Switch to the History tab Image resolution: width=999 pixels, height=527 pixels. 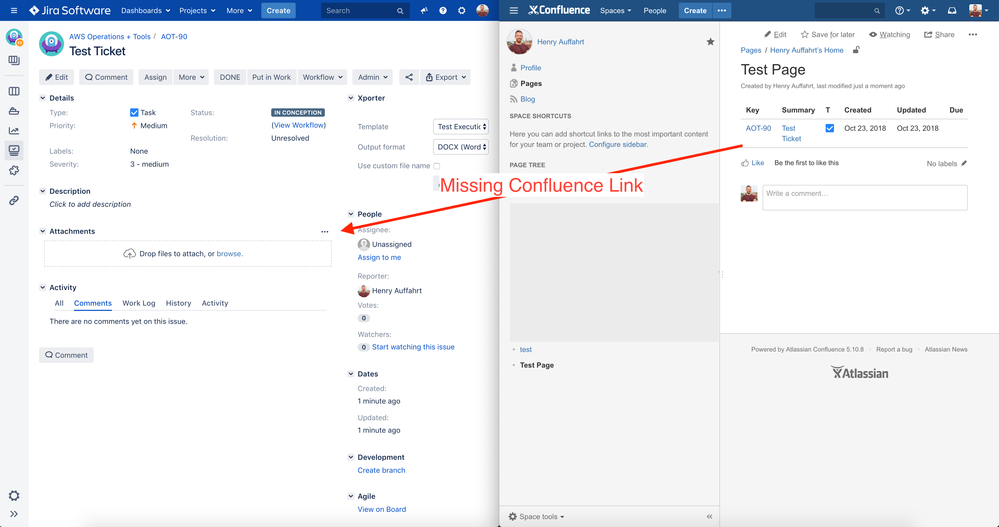click(178, 303)
